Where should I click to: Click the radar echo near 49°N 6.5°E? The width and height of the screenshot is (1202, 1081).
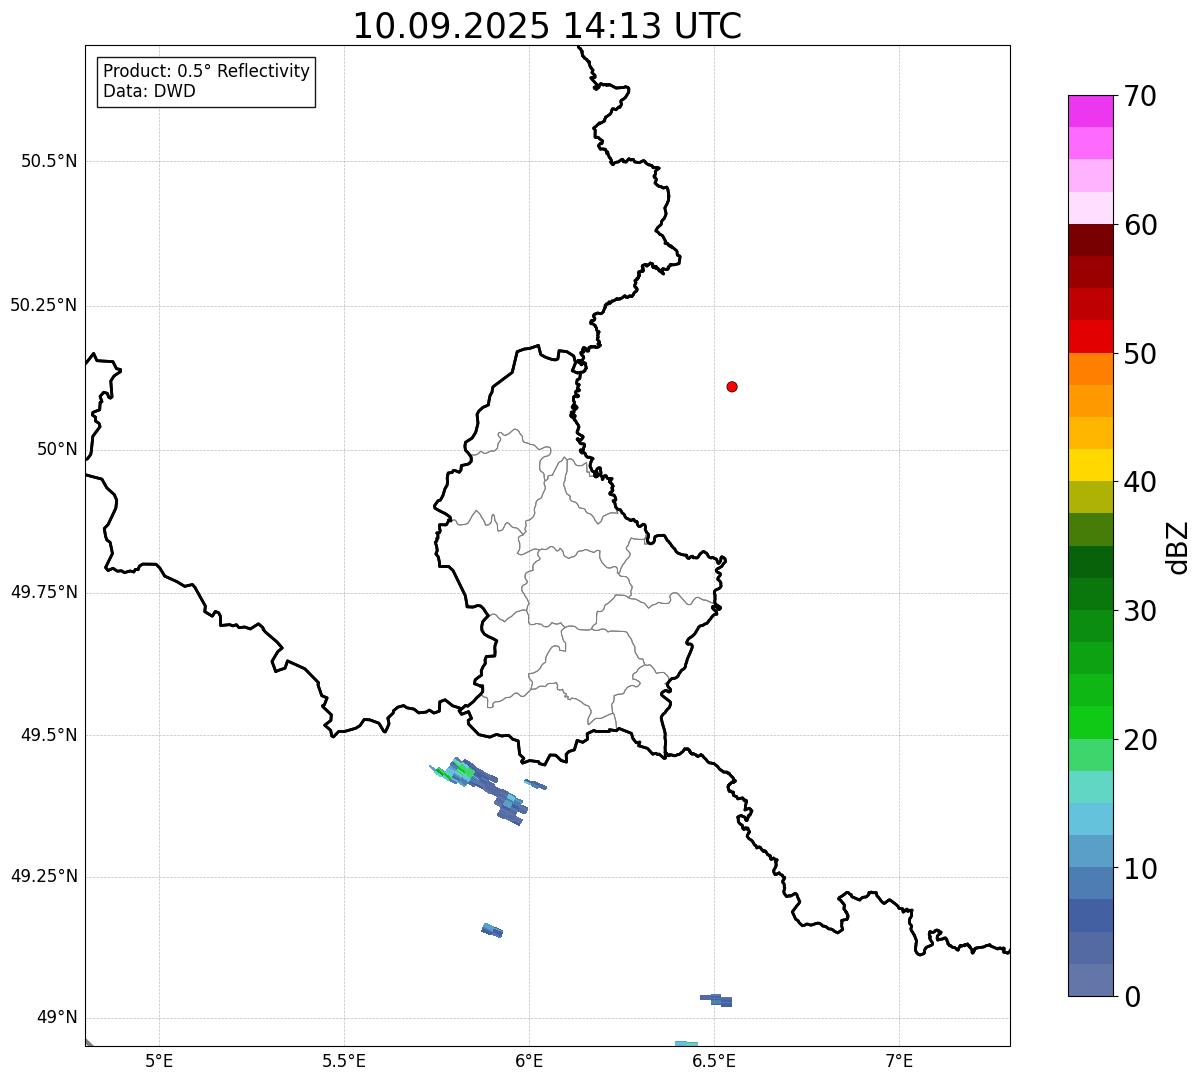tap(716, 999)
